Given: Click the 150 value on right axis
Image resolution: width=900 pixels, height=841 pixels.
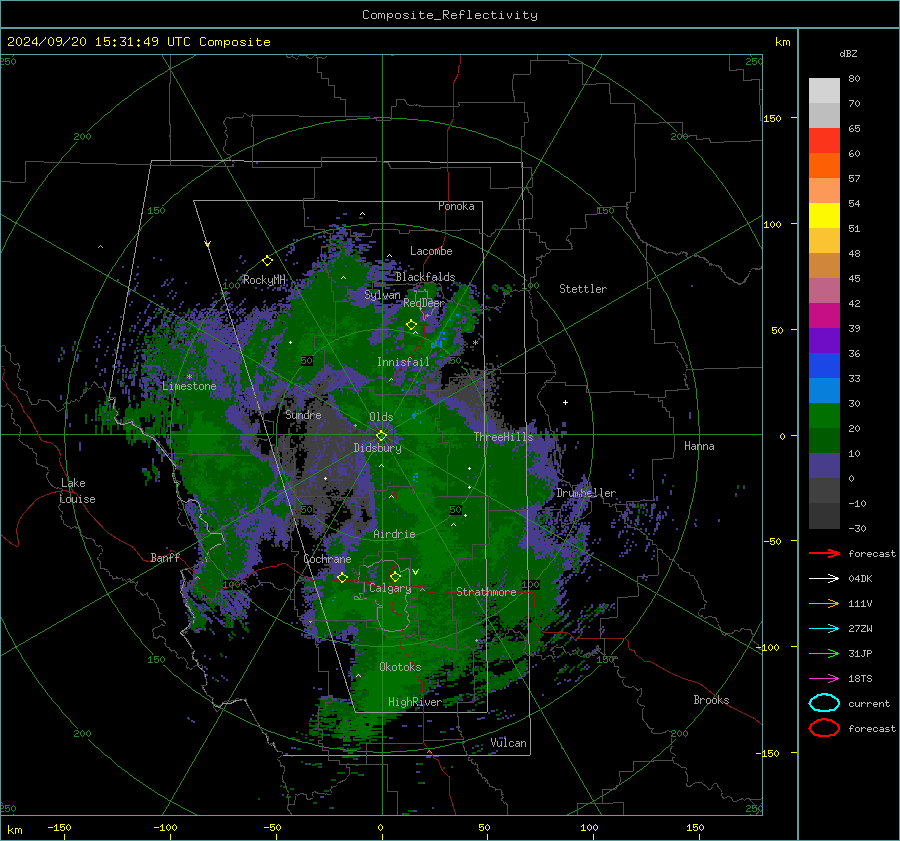Looking at the screenshot, I should pos(773,118).
